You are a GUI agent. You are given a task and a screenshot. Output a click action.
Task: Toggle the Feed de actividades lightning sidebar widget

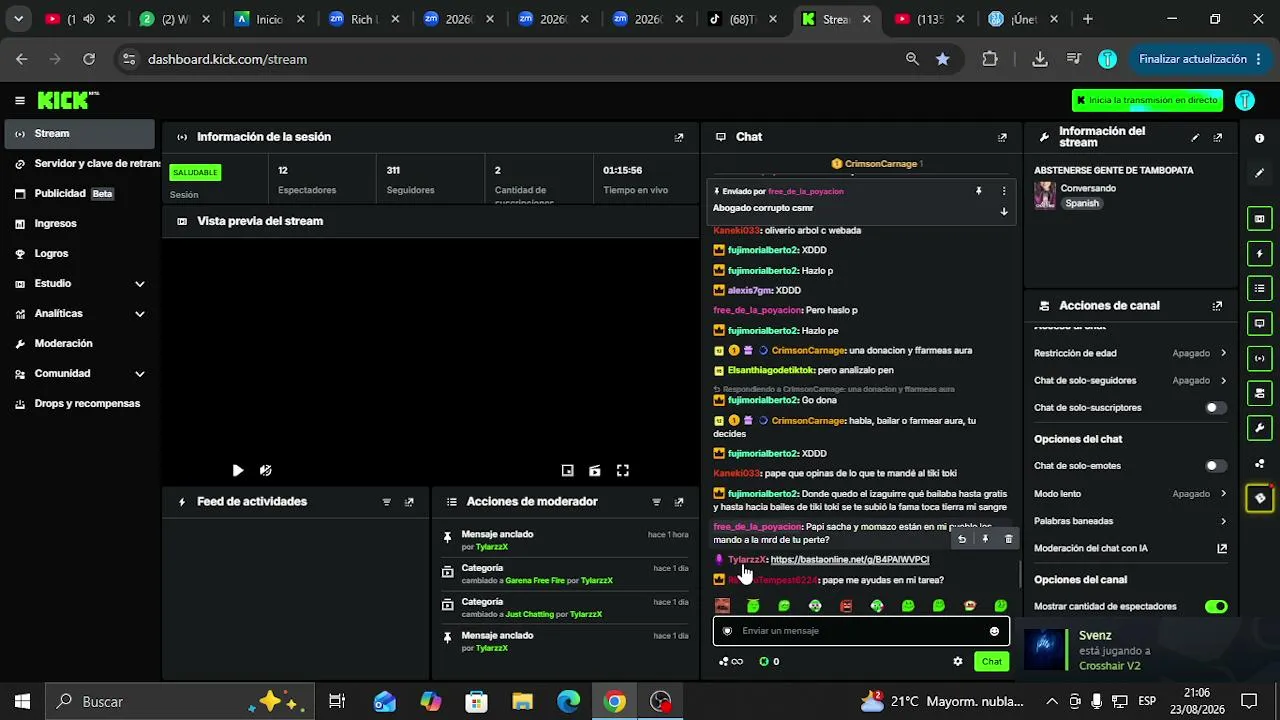1259,254
